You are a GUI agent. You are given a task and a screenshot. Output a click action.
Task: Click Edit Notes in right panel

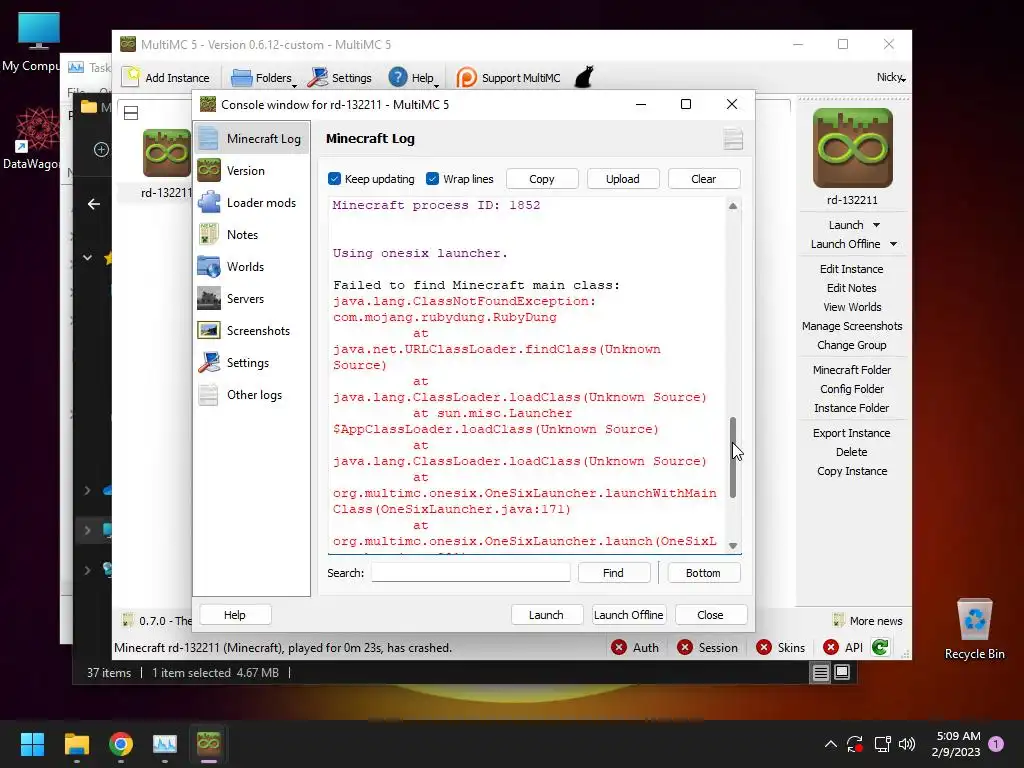852,288
